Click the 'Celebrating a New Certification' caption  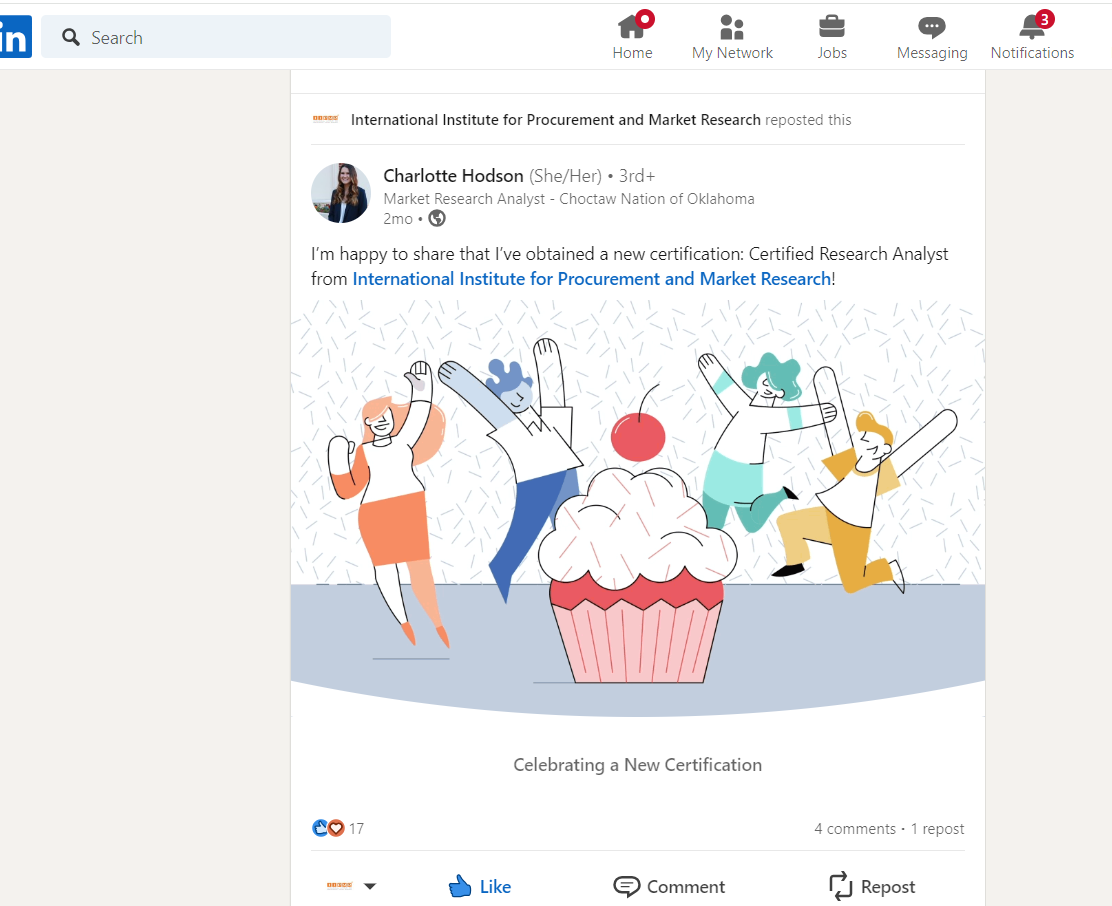coord(638,765)
